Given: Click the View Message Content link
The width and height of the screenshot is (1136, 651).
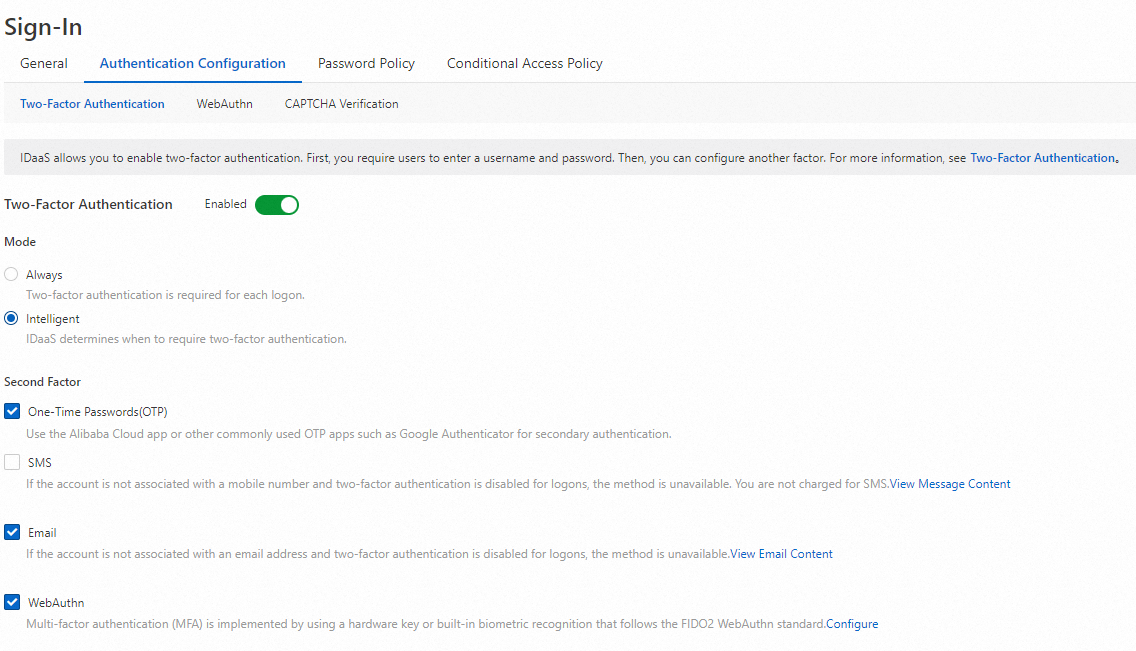Looking at the screenshot, I should pos(950,484).
